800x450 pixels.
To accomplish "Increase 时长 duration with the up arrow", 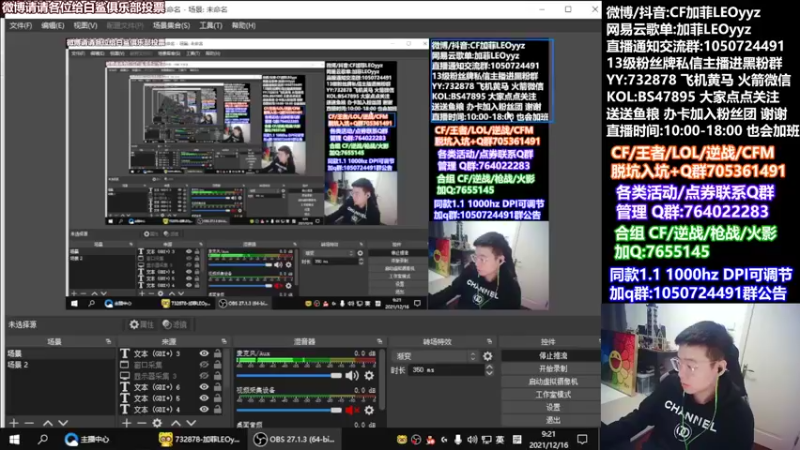I will (489, 367).
